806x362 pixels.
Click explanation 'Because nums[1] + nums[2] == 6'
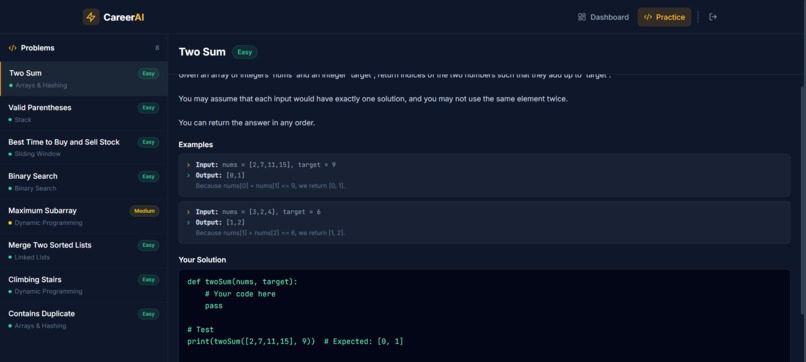[270, 233]
